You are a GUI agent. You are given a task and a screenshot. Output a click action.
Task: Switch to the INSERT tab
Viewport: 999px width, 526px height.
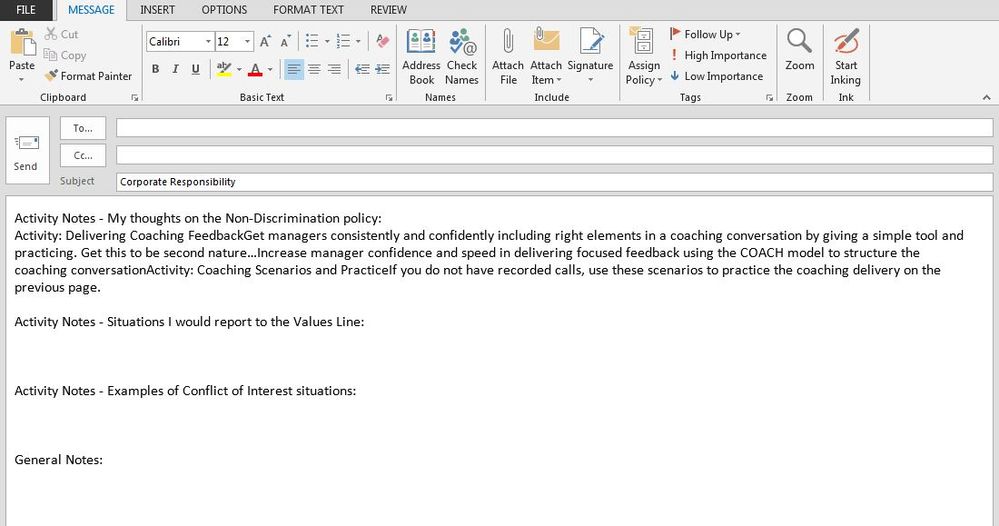pyautogui.click(x=157, y=10)
